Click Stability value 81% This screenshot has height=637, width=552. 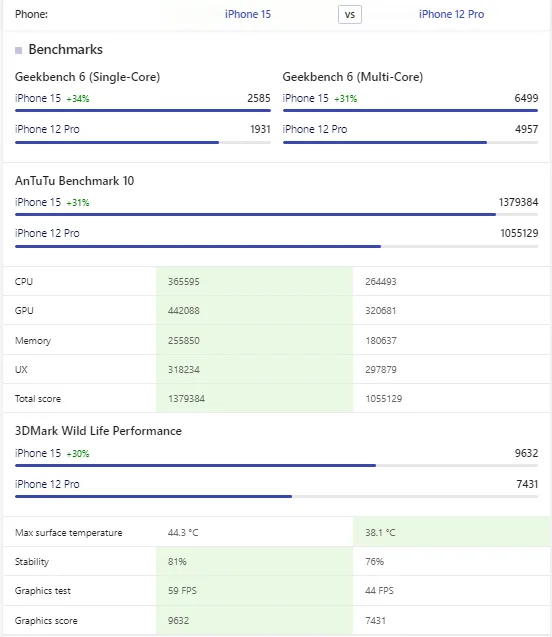click(177, 562)
